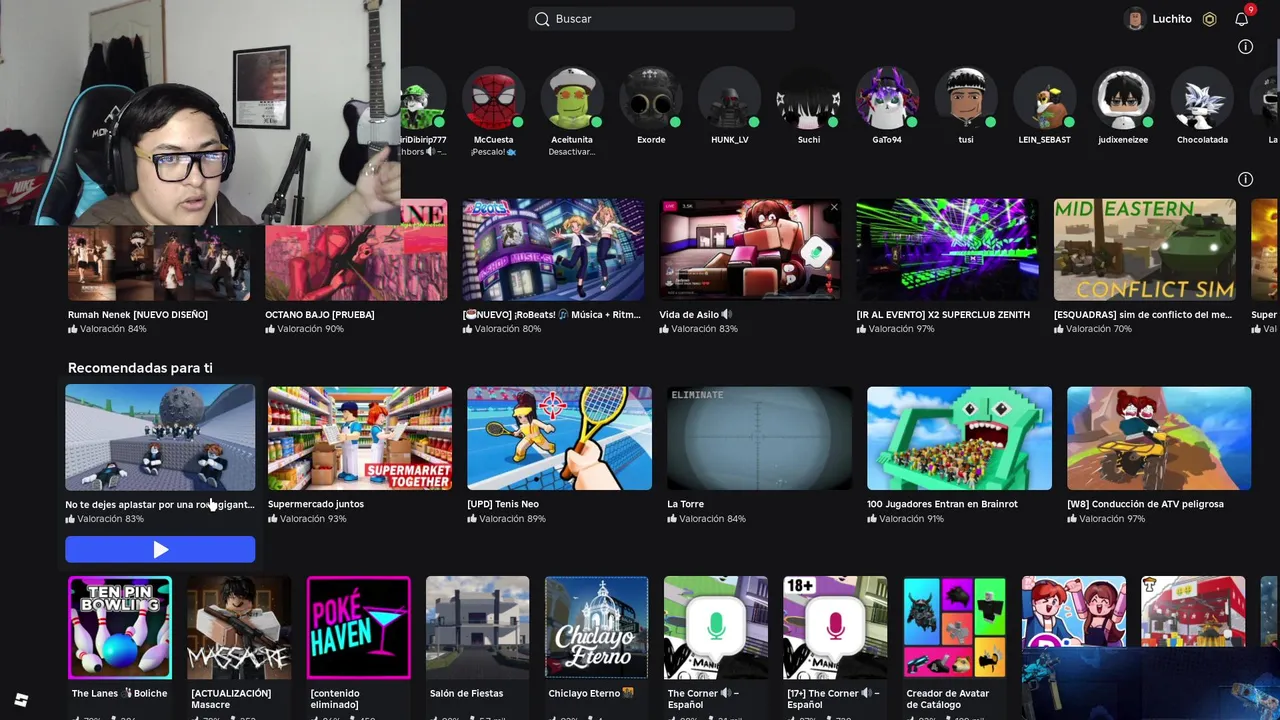Open GaTo94 friend avatar
The width and height of the screenshot is (1280, 720).
pyautogui.click(x=887, y=99)
